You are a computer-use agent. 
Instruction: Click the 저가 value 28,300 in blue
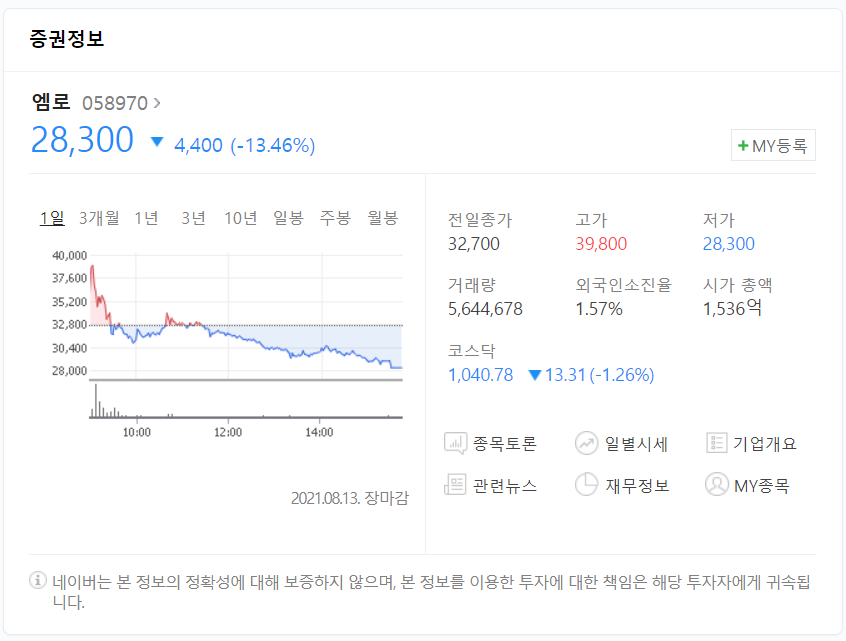pos(728,244)
